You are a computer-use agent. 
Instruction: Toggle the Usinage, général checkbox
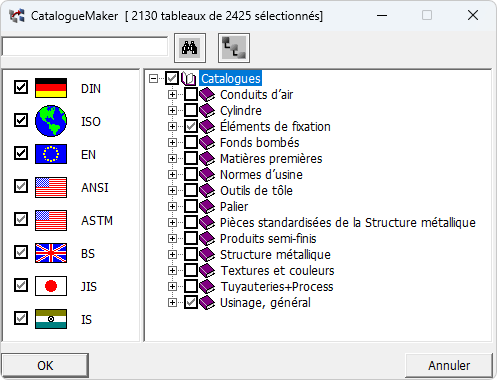(191, 303)
